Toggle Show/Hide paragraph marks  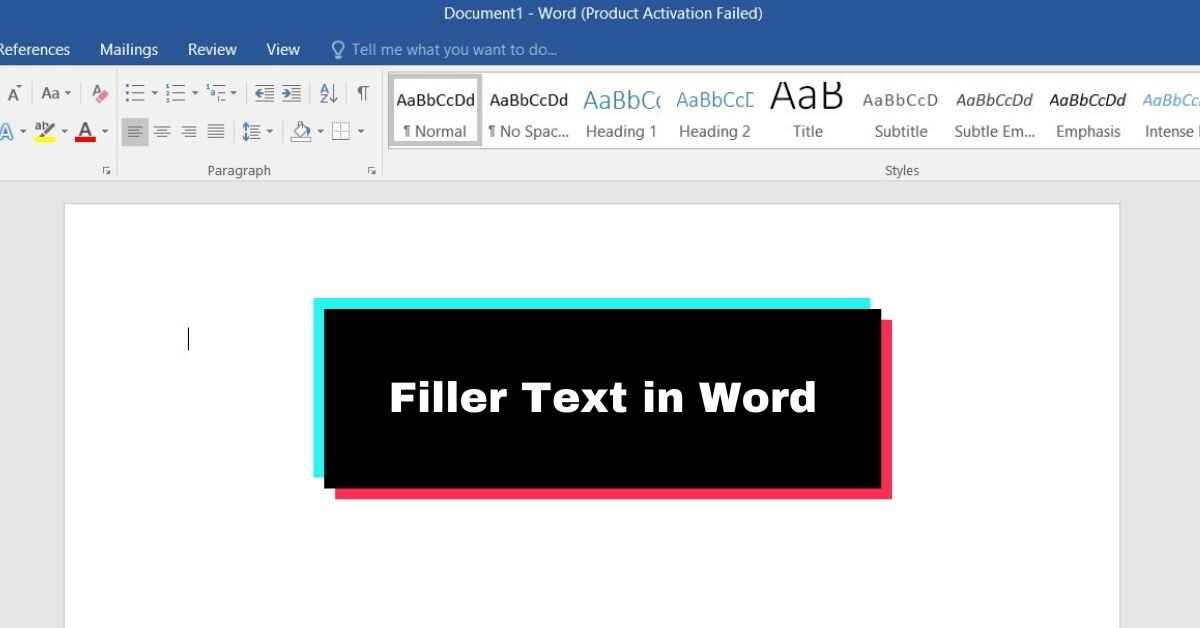tap(363, 94)
